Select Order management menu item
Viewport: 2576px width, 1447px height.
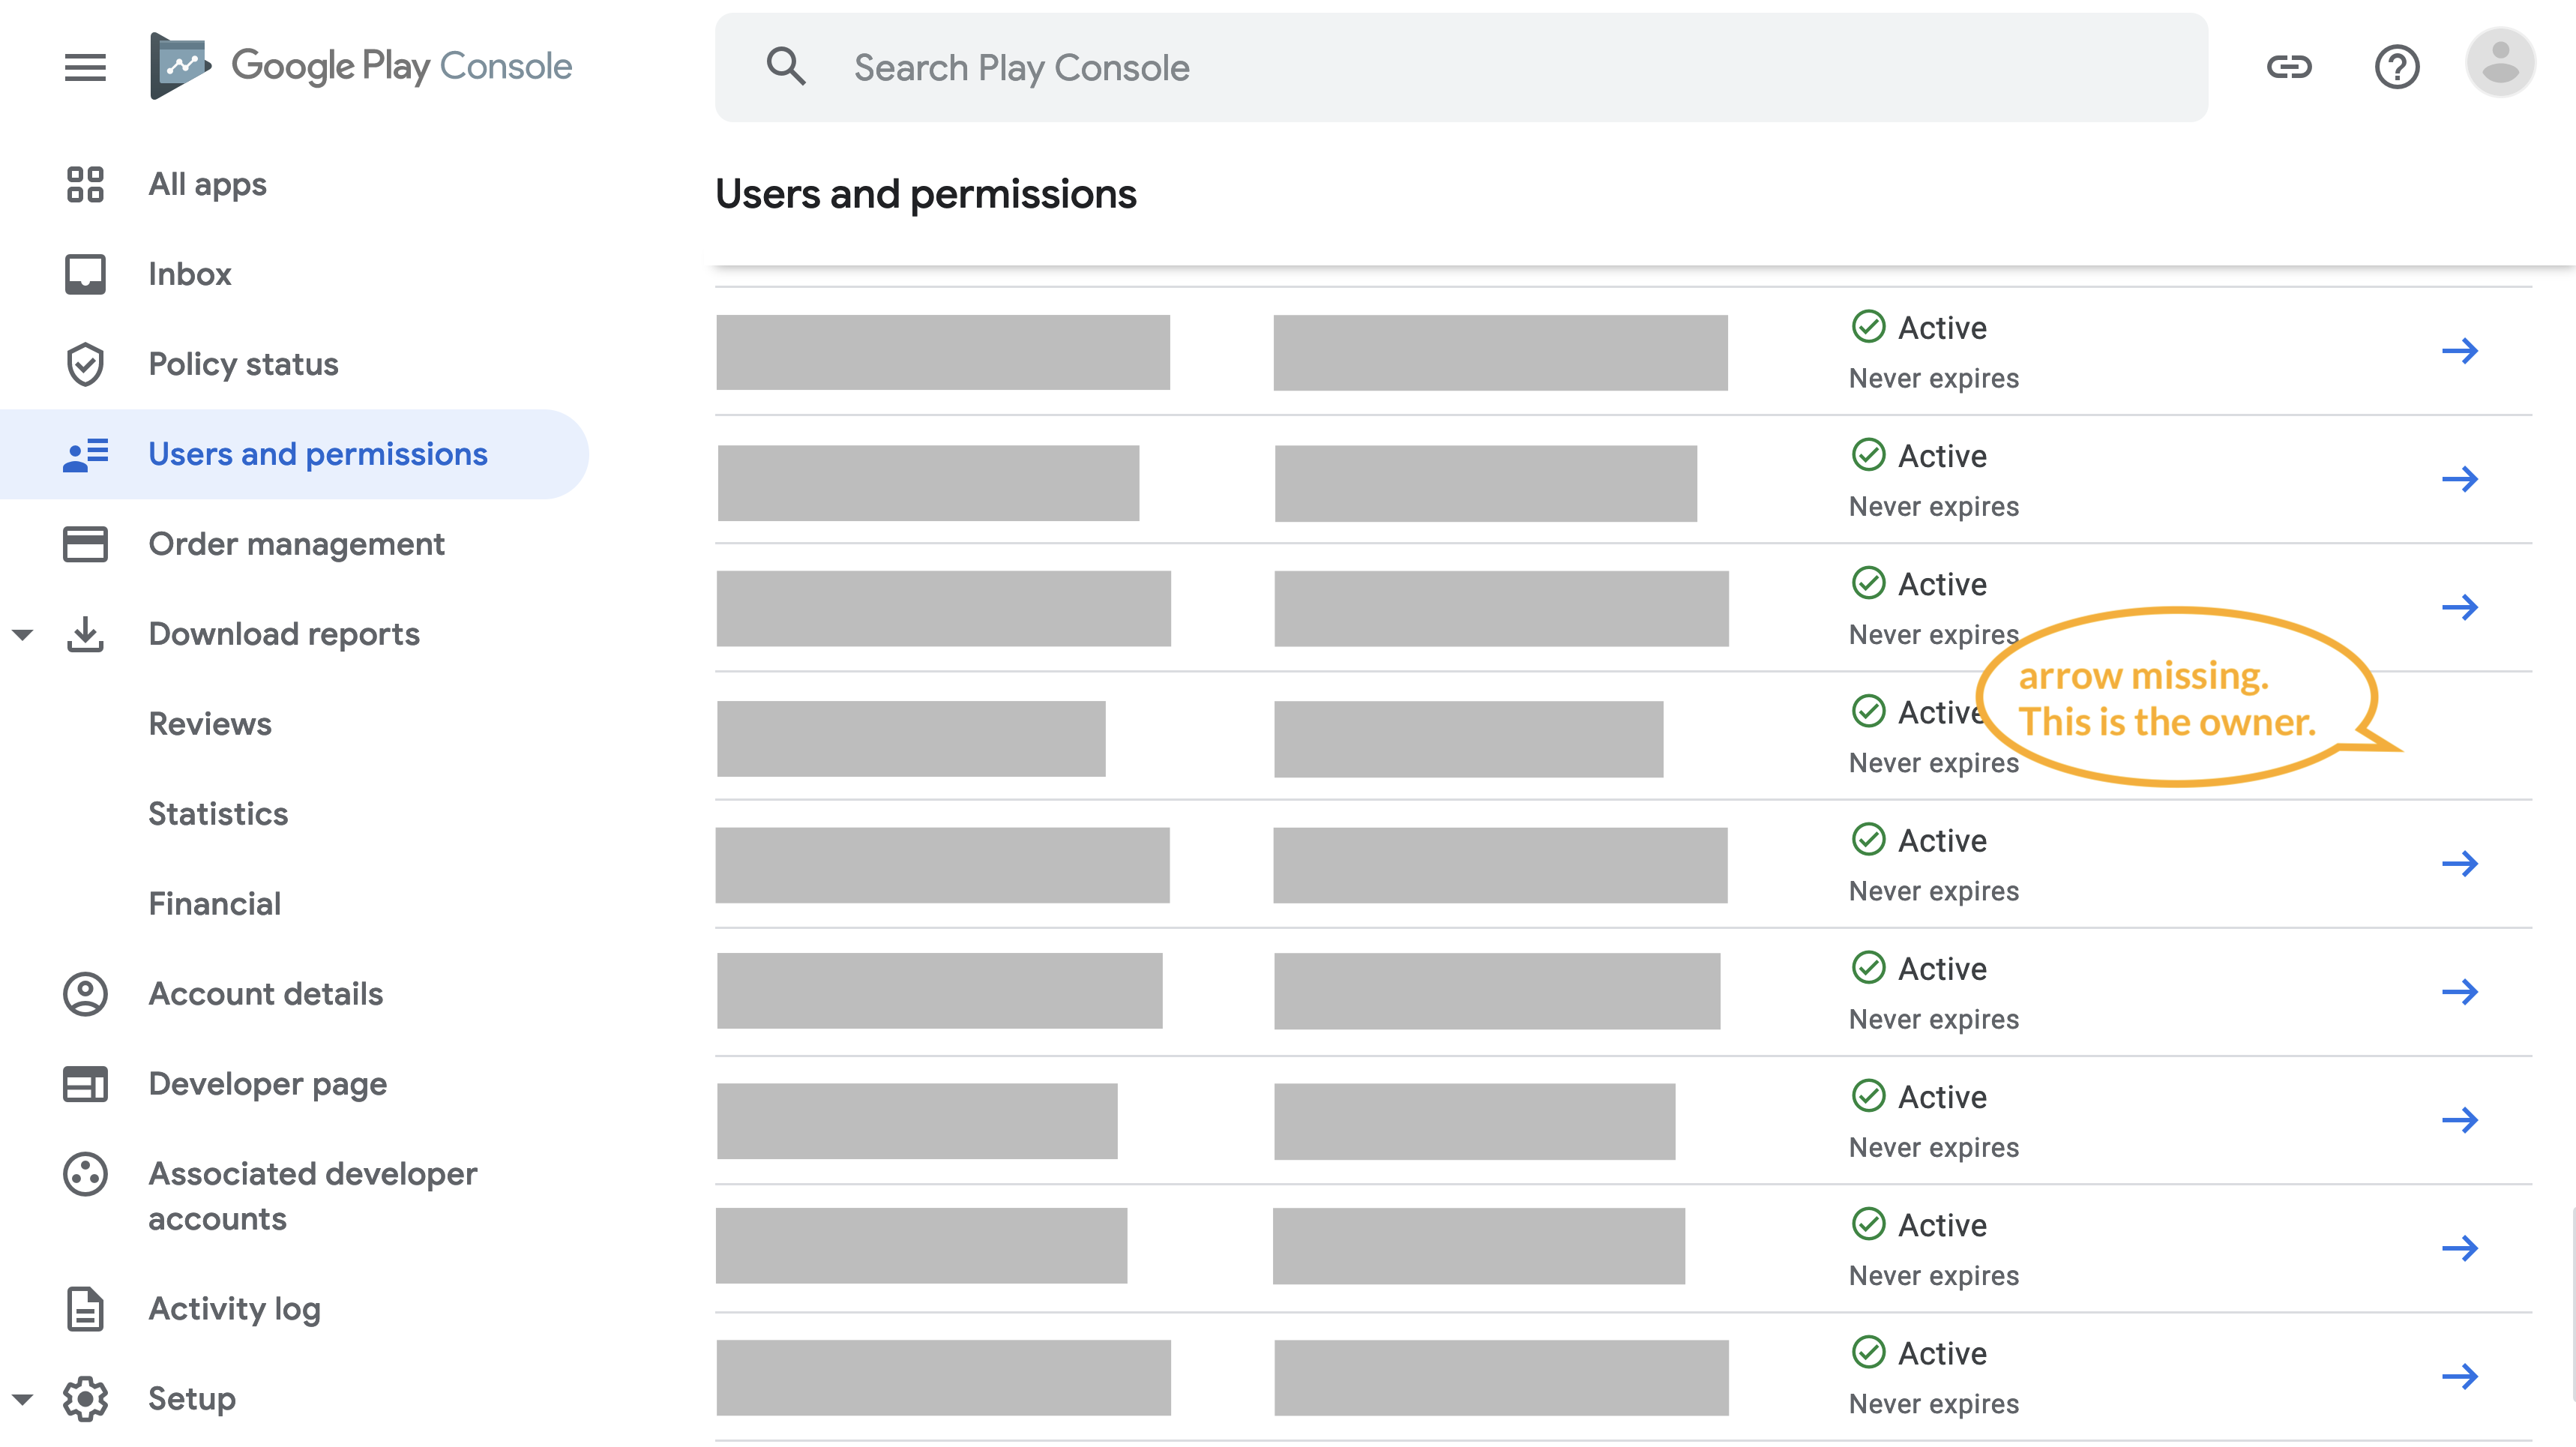[x=296, y=544]
